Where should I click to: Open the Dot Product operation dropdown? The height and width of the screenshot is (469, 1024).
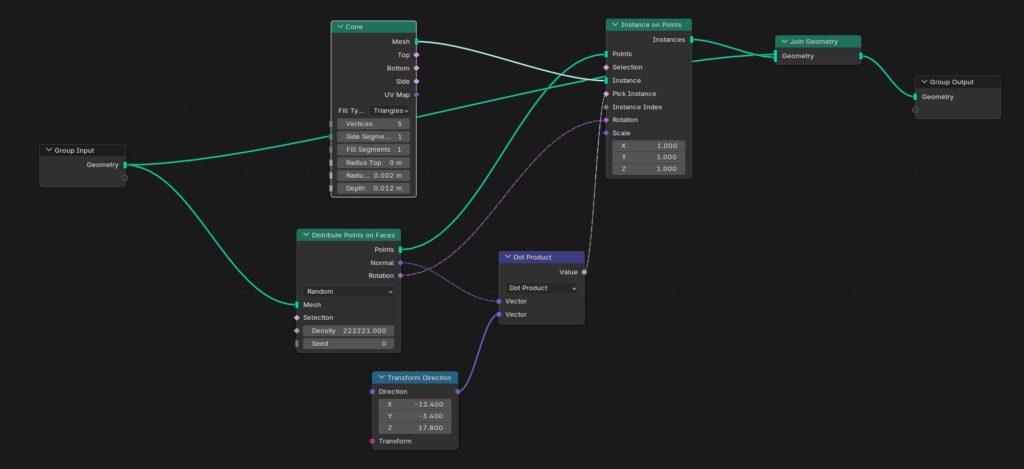click(541, 288)
